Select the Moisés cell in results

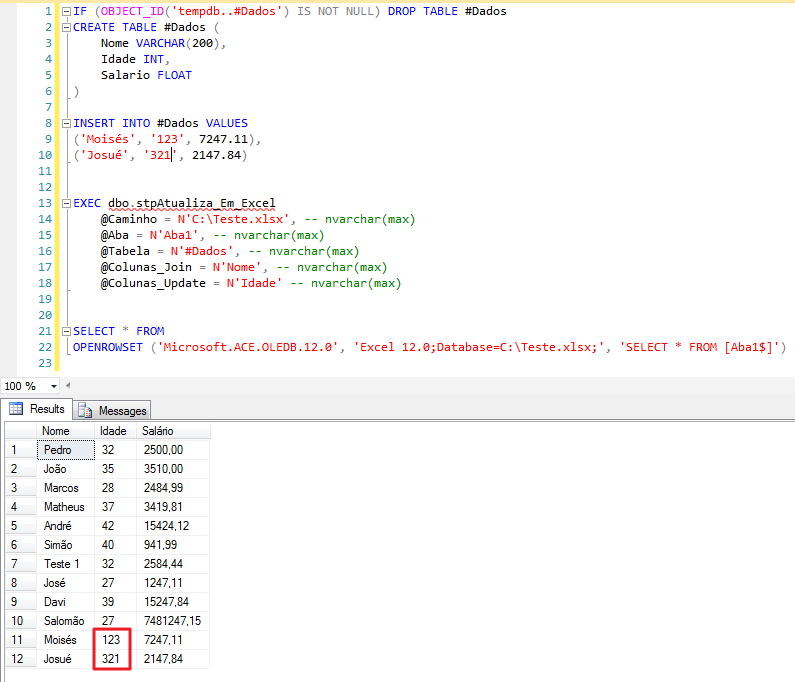click(65, 640)
